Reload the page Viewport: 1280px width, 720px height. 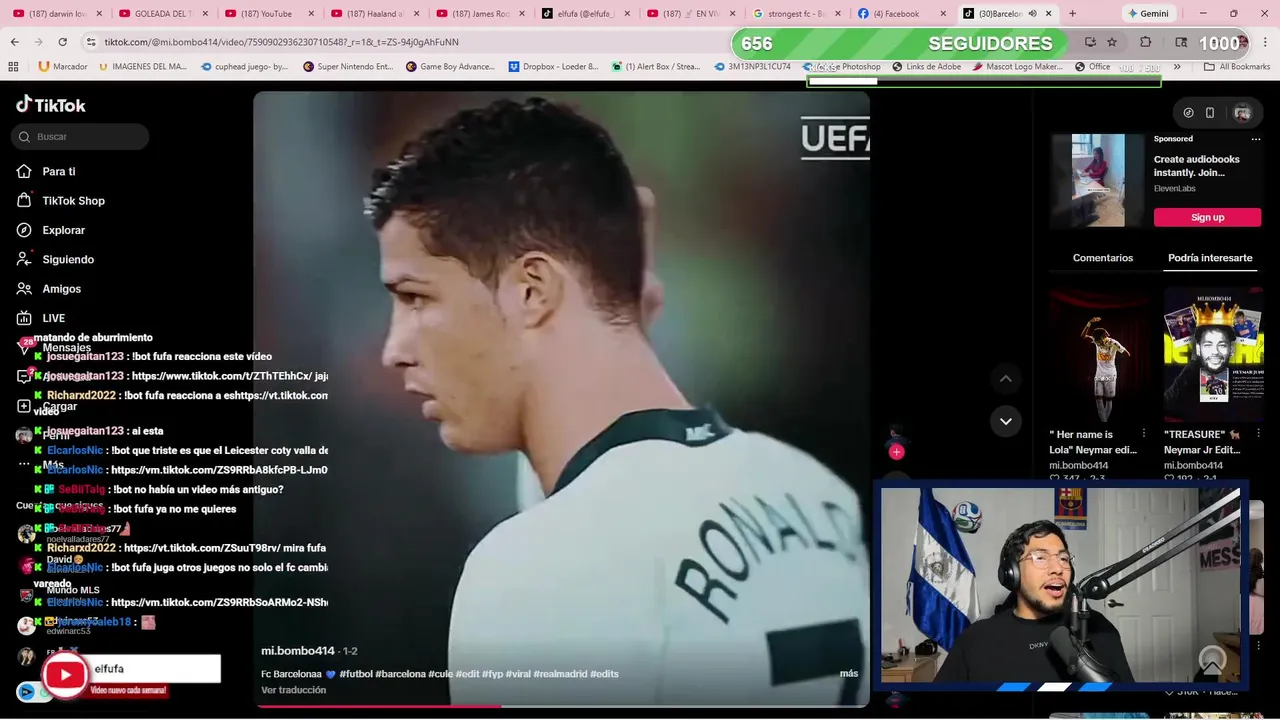[x=62, y=42]
